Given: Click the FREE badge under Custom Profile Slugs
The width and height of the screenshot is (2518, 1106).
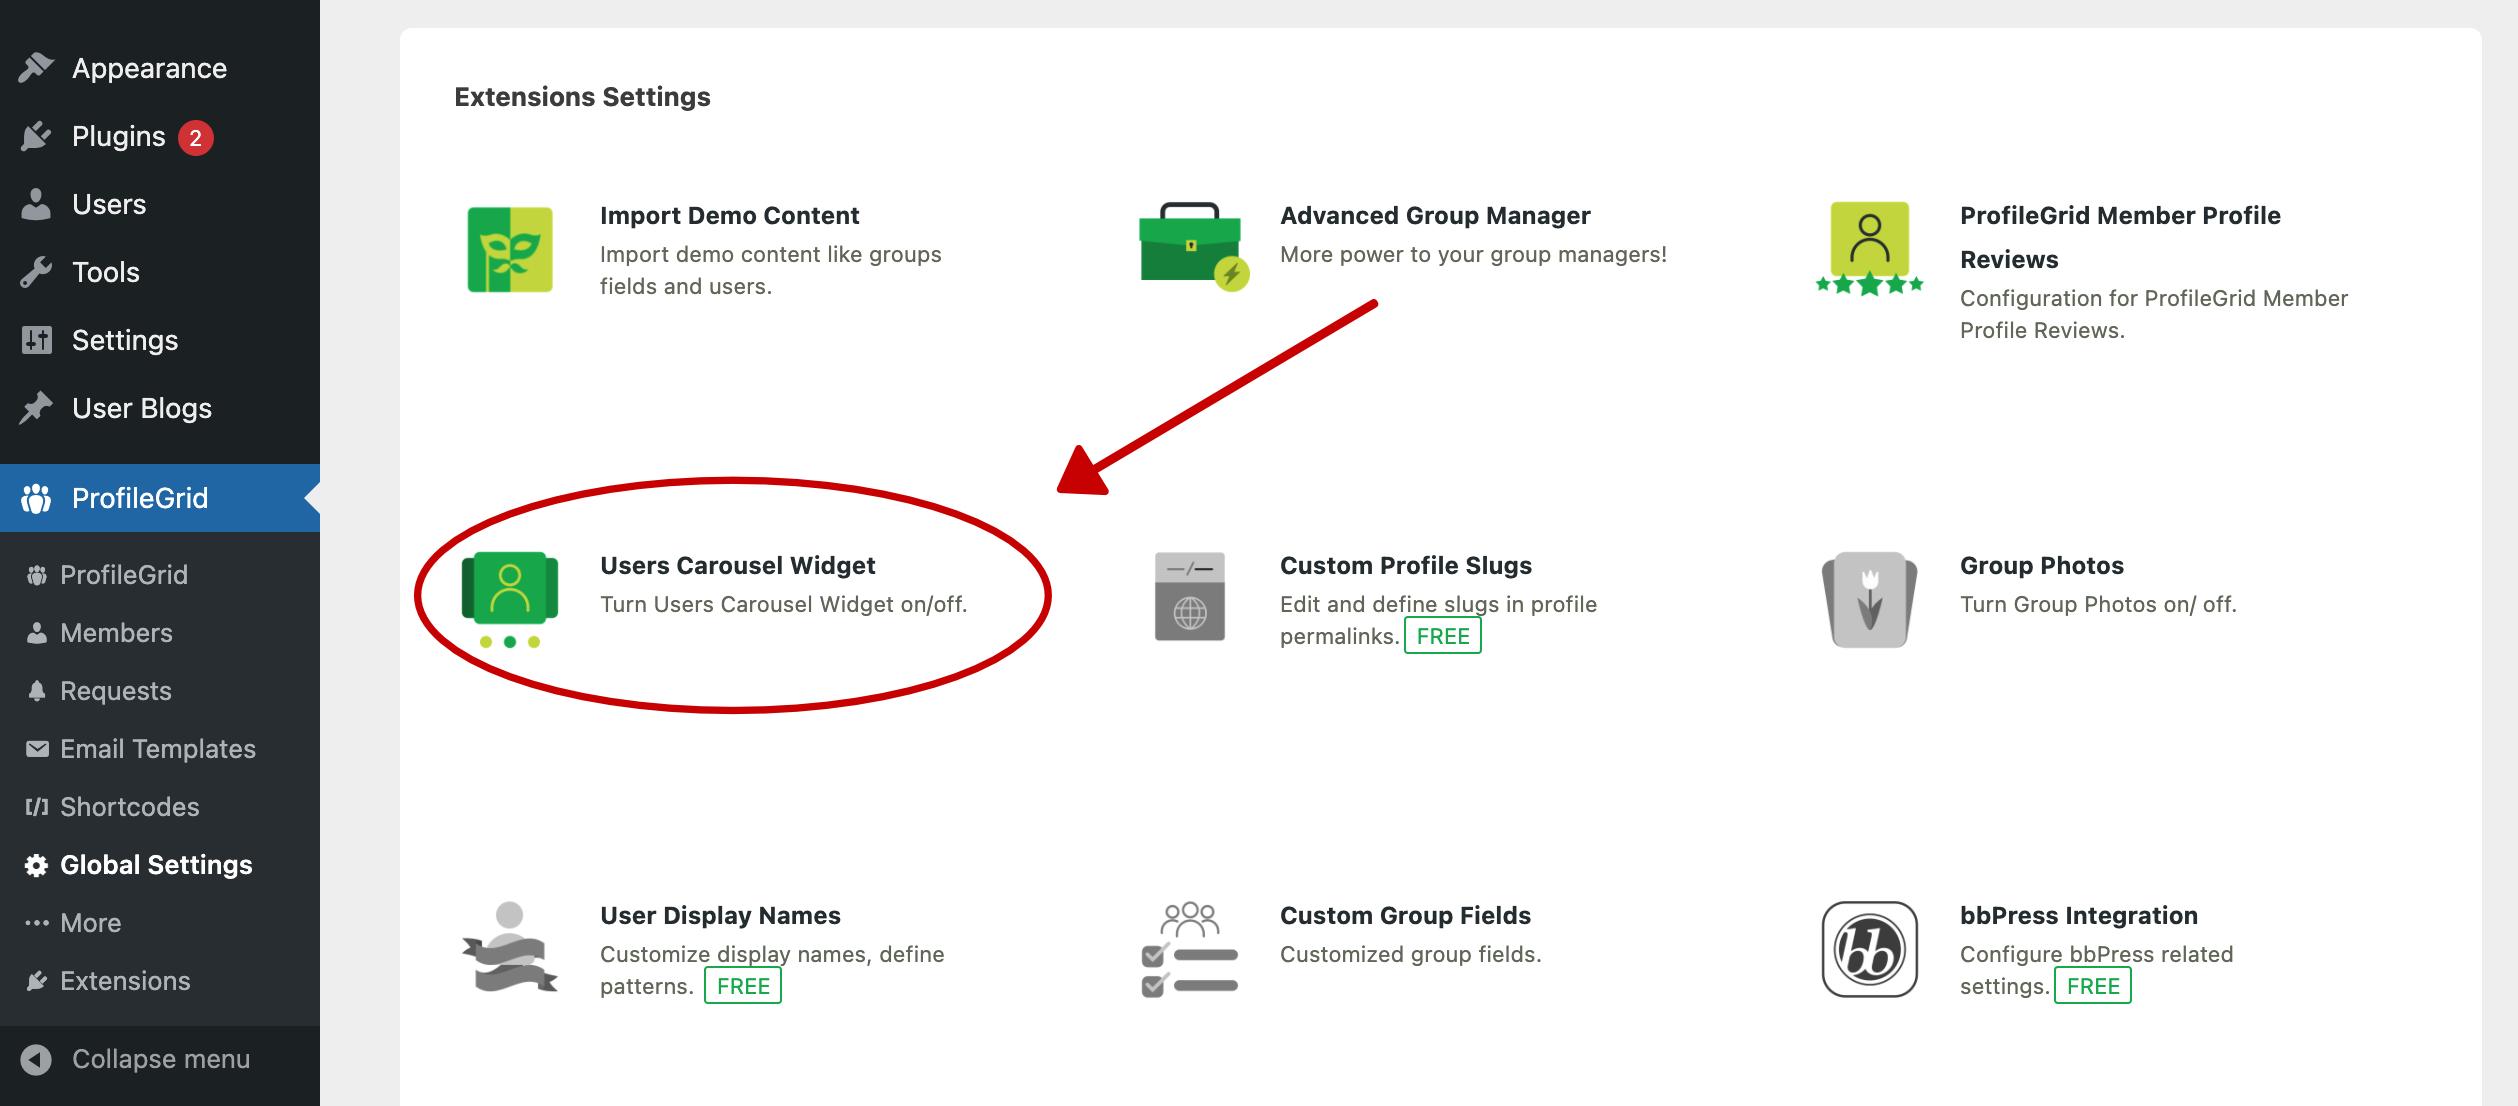Looking at the screenshot, I should coord(1442,636).
